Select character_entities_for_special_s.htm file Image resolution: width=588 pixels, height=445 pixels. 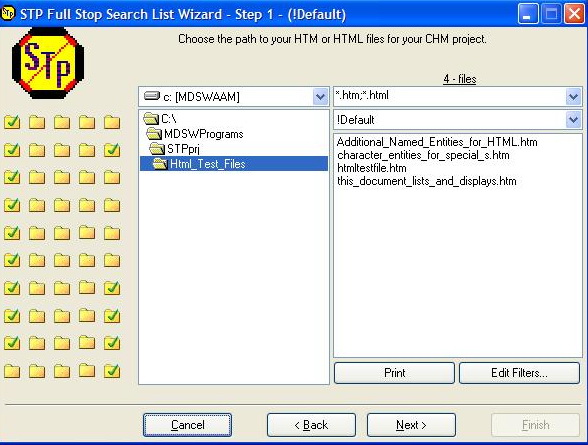(423, 155)
